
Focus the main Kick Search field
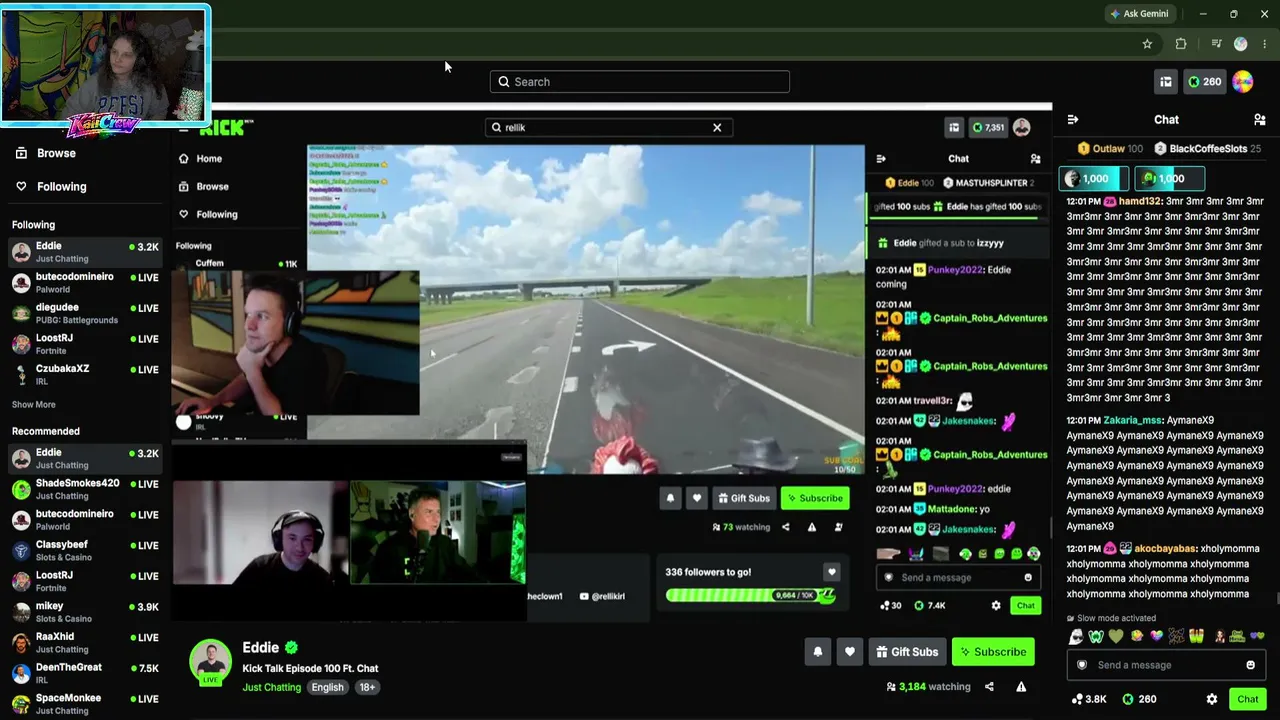(640, 82)
